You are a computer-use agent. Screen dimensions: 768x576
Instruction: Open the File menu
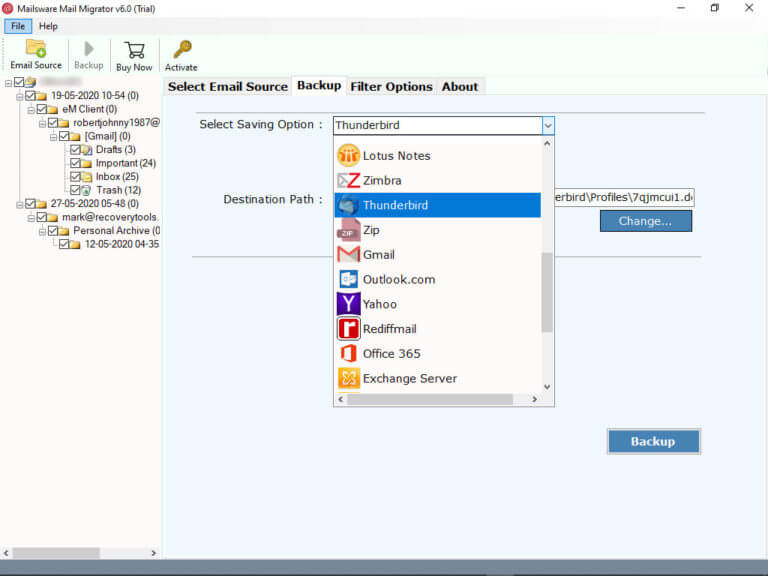[x=18, y=26]
